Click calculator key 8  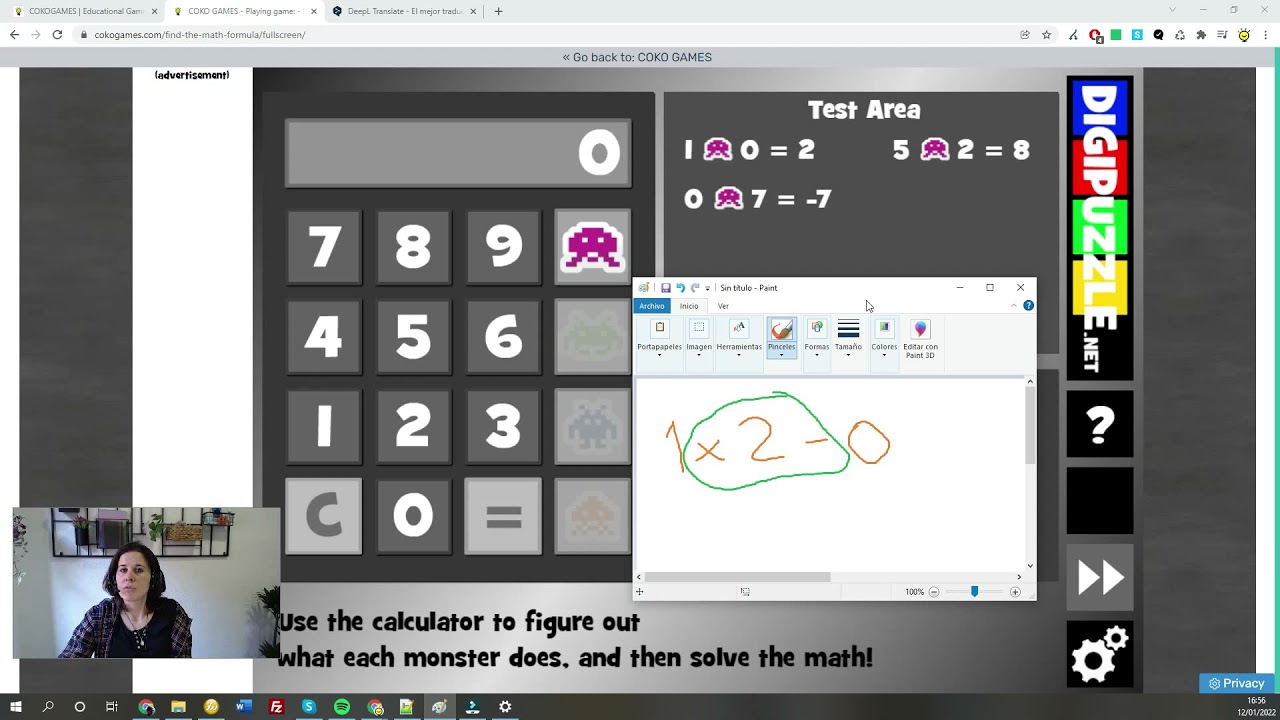pyautogui.click(x=413, y=247)
